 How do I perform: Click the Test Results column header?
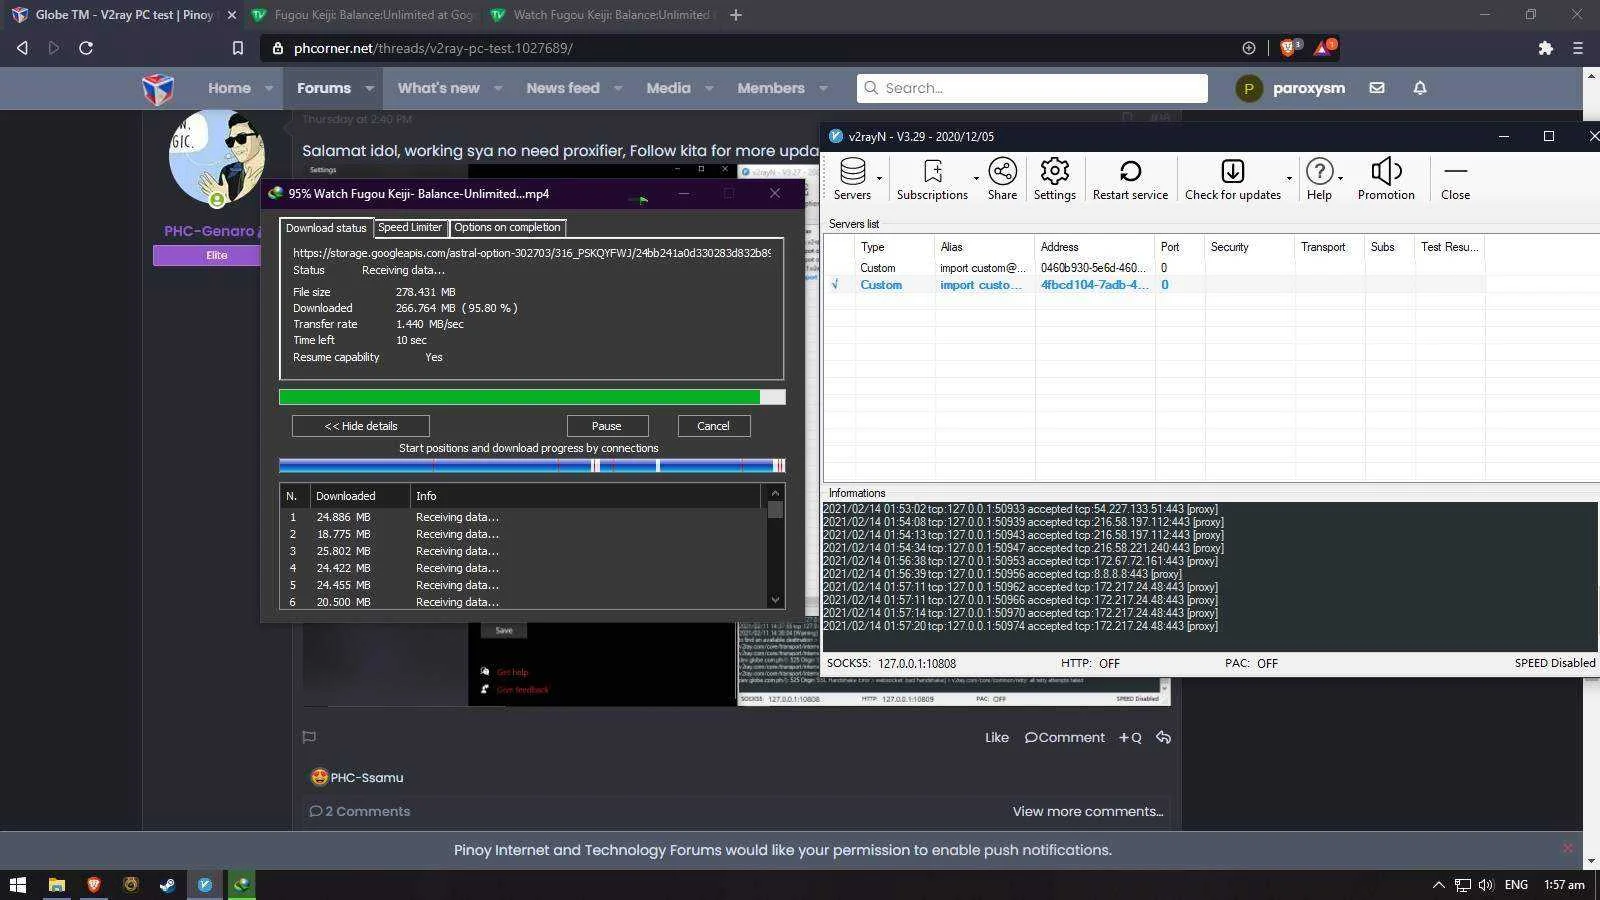click(1449, 247)
